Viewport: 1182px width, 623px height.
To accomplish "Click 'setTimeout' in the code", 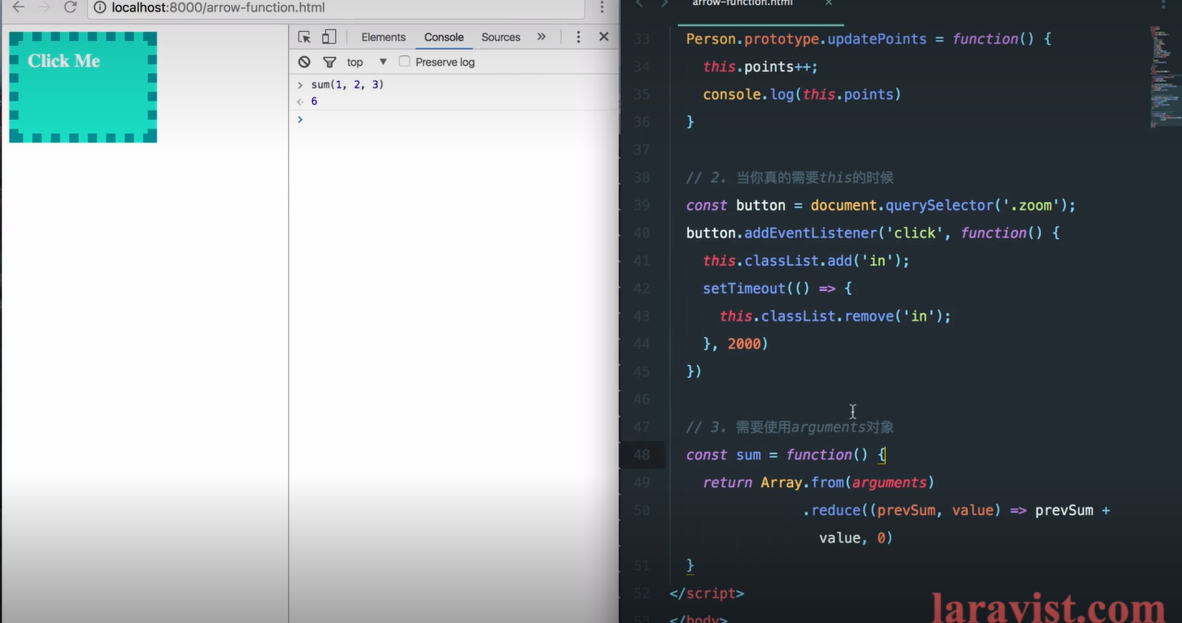I will (744, 288).
